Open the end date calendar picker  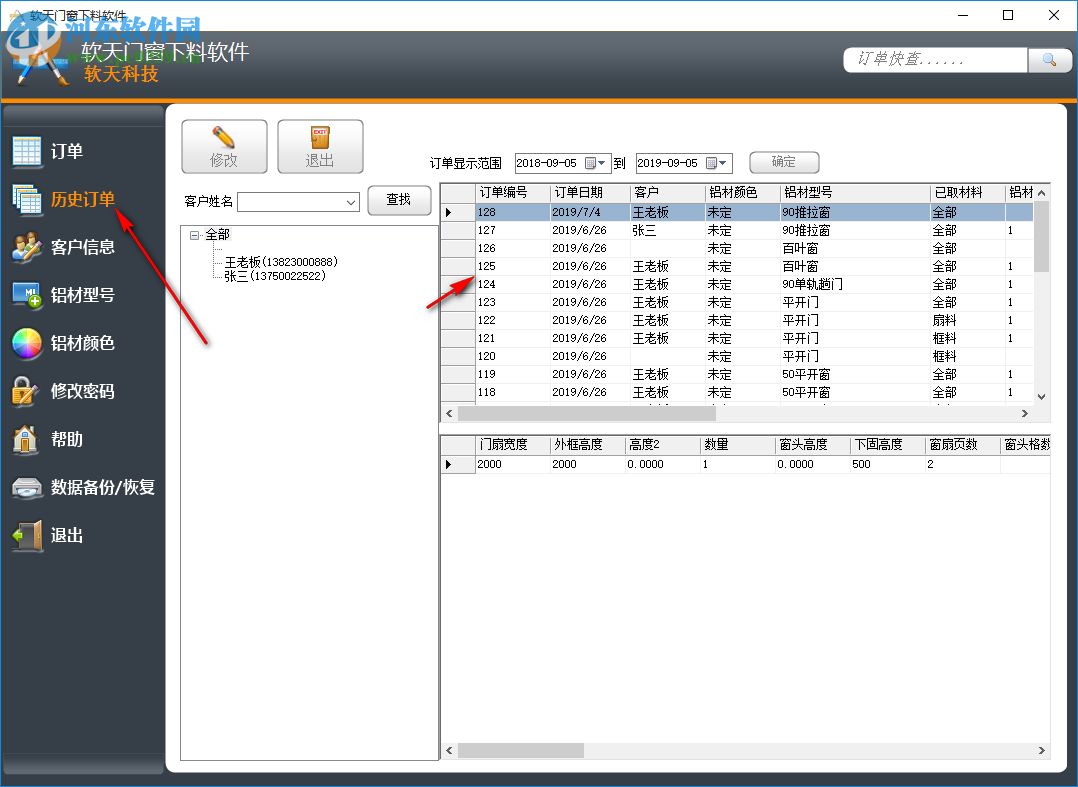pyautogui.click(x=717, y=163)
